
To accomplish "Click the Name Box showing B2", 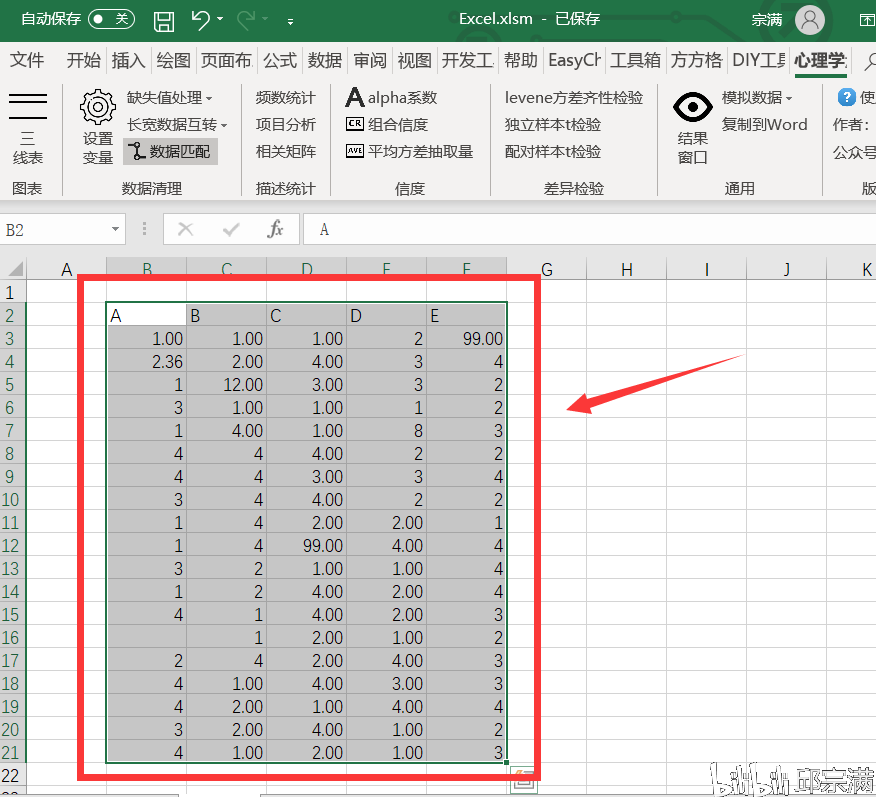I will pos(55,230).
